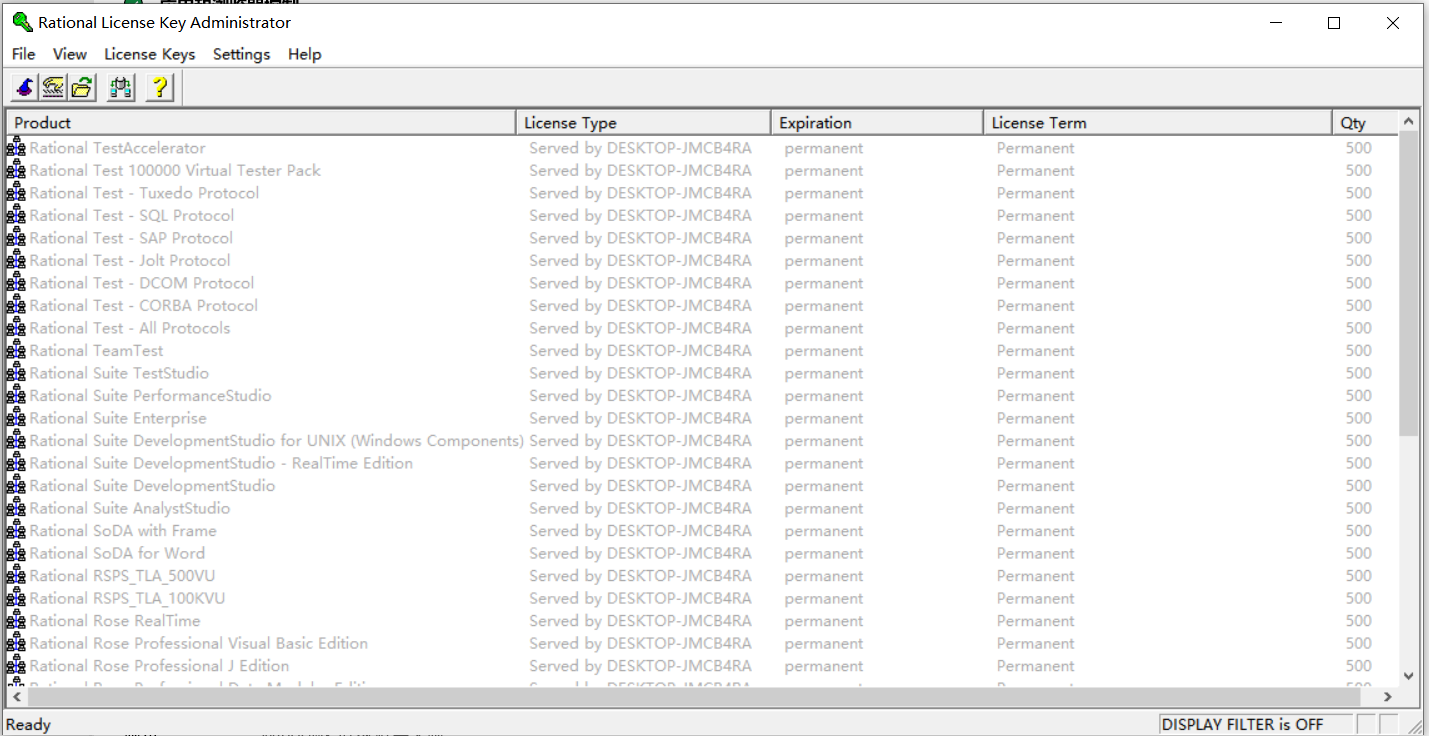Select Rational Test - SQL Protocol row
The image size is (1429, 736).
(x=702, y=216)
